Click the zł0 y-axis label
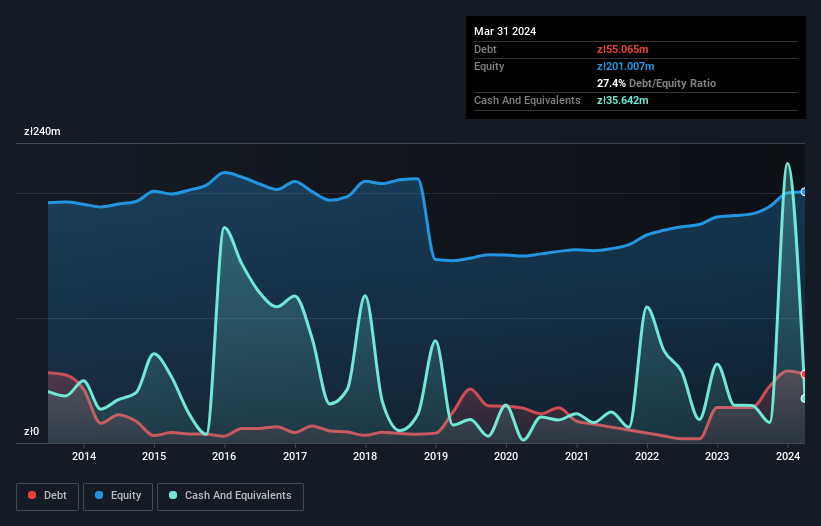The height and width of the screenshot is (526, 821). coord(31,431)
